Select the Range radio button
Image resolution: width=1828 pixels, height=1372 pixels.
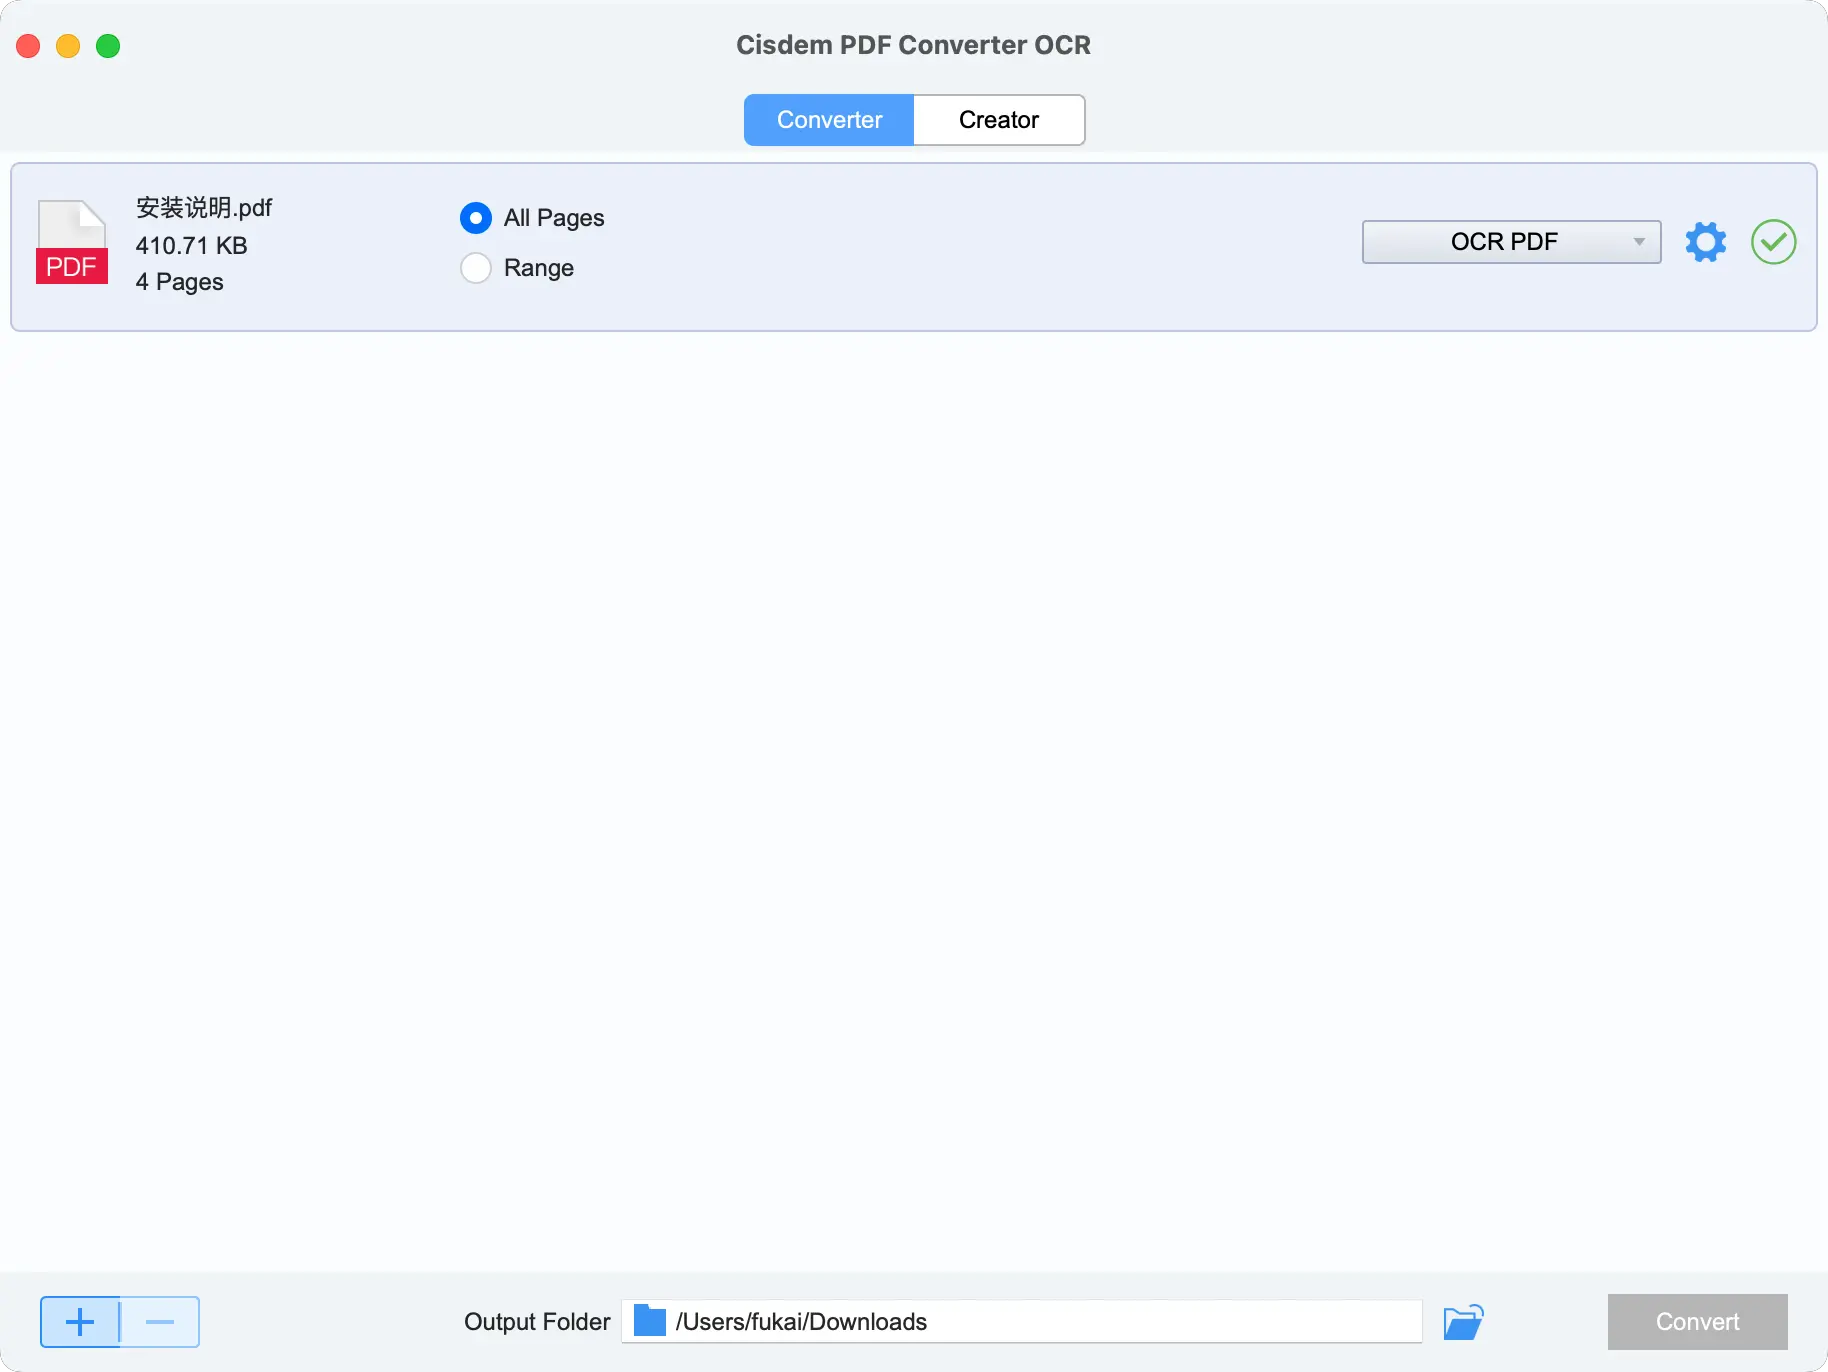[x=476, y=268]
